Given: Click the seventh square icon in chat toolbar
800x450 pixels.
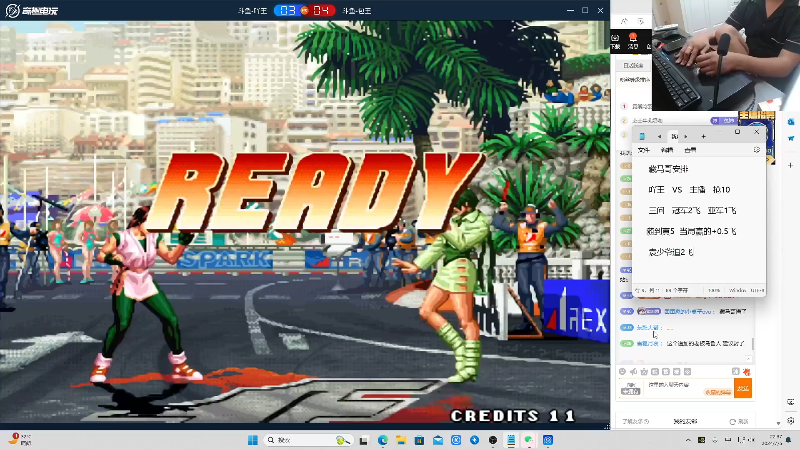Looking at the screenshot, I should [x=687, y=371].
